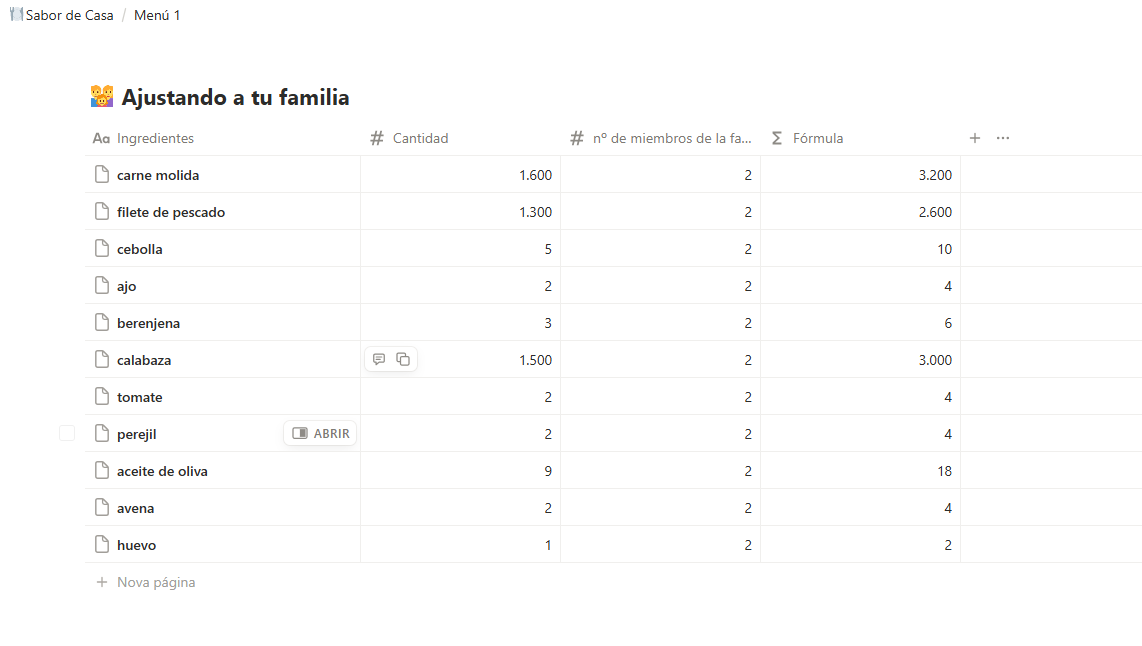The image size is (1142, 646).
Task: Go to Sabor de Casa breadcrumb
Action: pos(69,15)
